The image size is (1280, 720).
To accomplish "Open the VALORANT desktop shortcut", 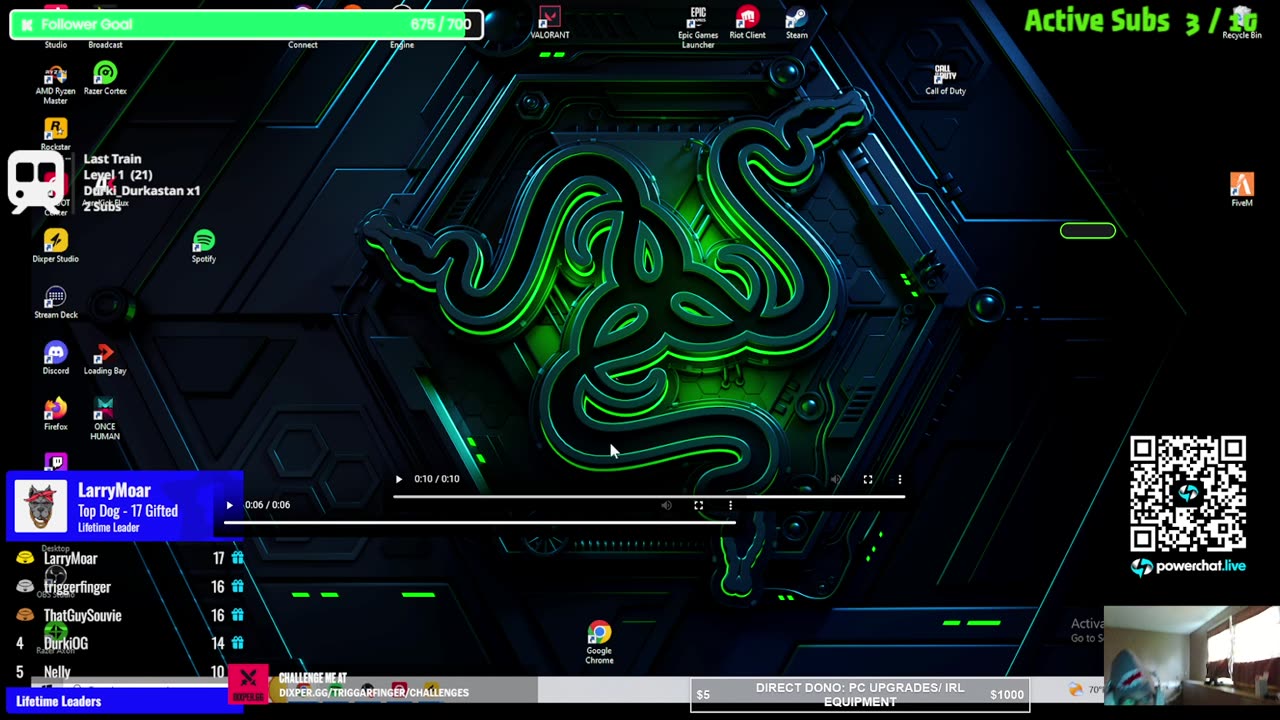I will click(x=549, y=22).
